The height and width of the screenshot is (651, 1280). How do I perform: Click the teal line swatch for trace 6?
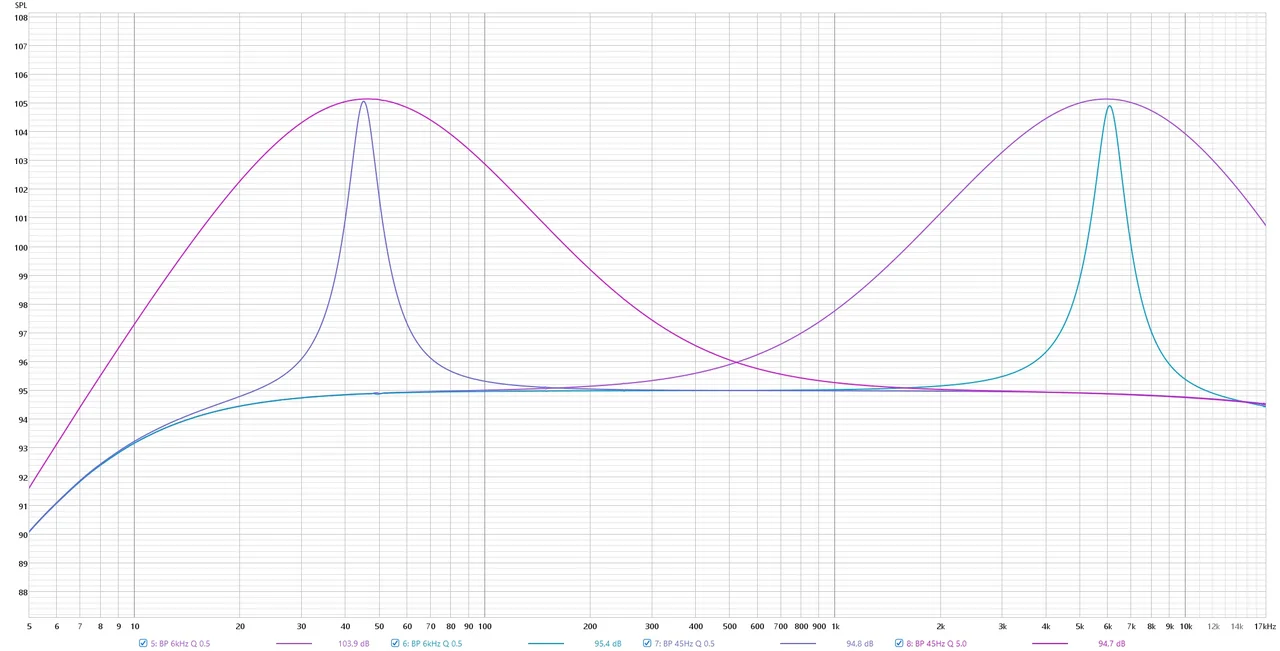click(545, 644)
